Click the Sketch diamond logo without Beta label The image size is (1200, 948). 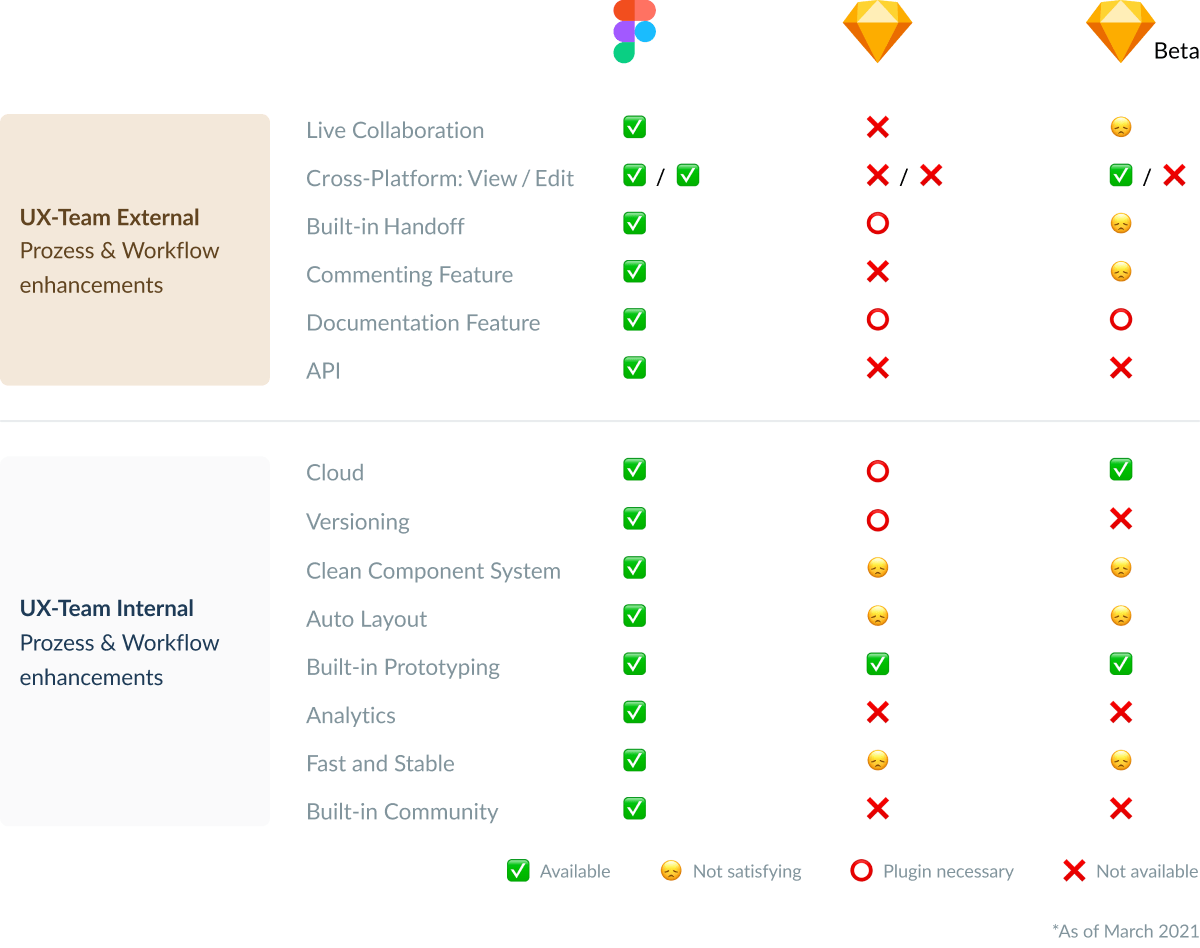[877, 31]
